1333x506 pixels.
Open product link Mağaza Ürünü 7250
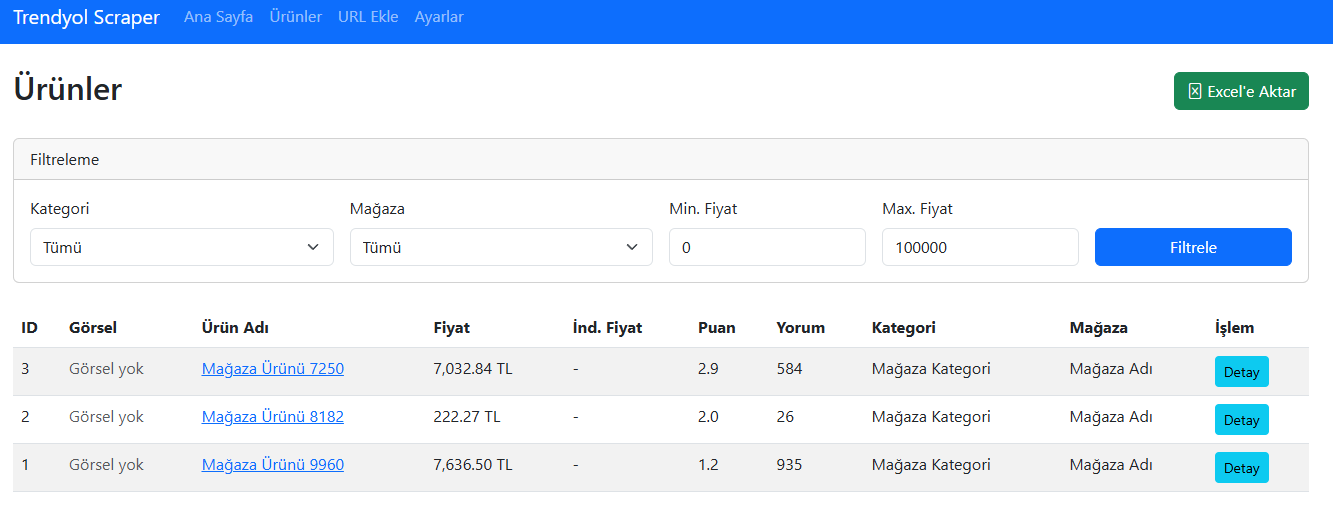coord(273,369)
